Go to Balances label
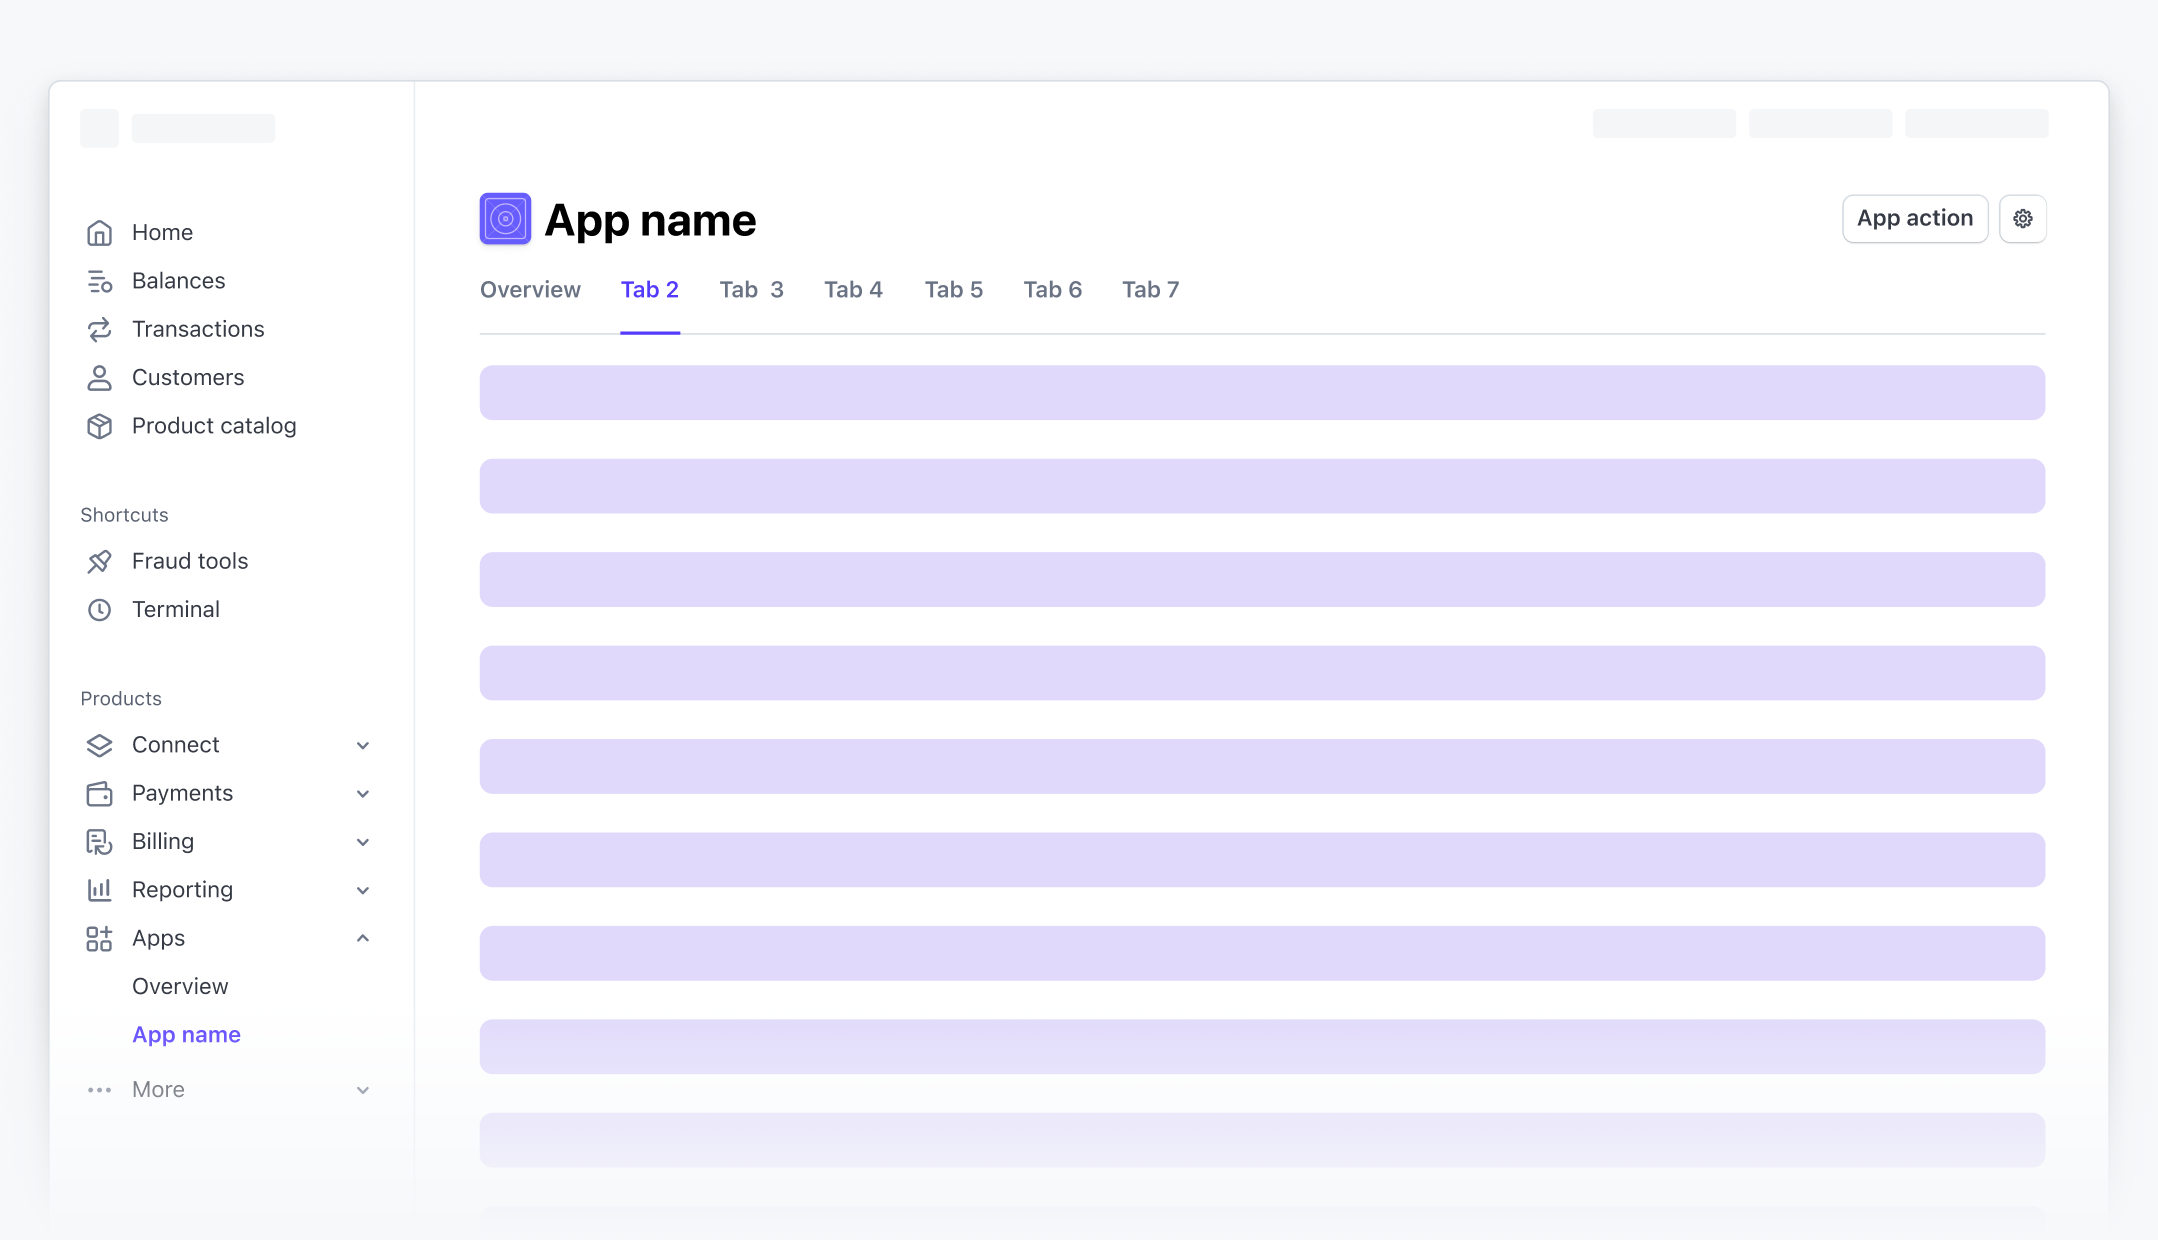Screen dimensions: 2158x1240 tap(178, 281)
